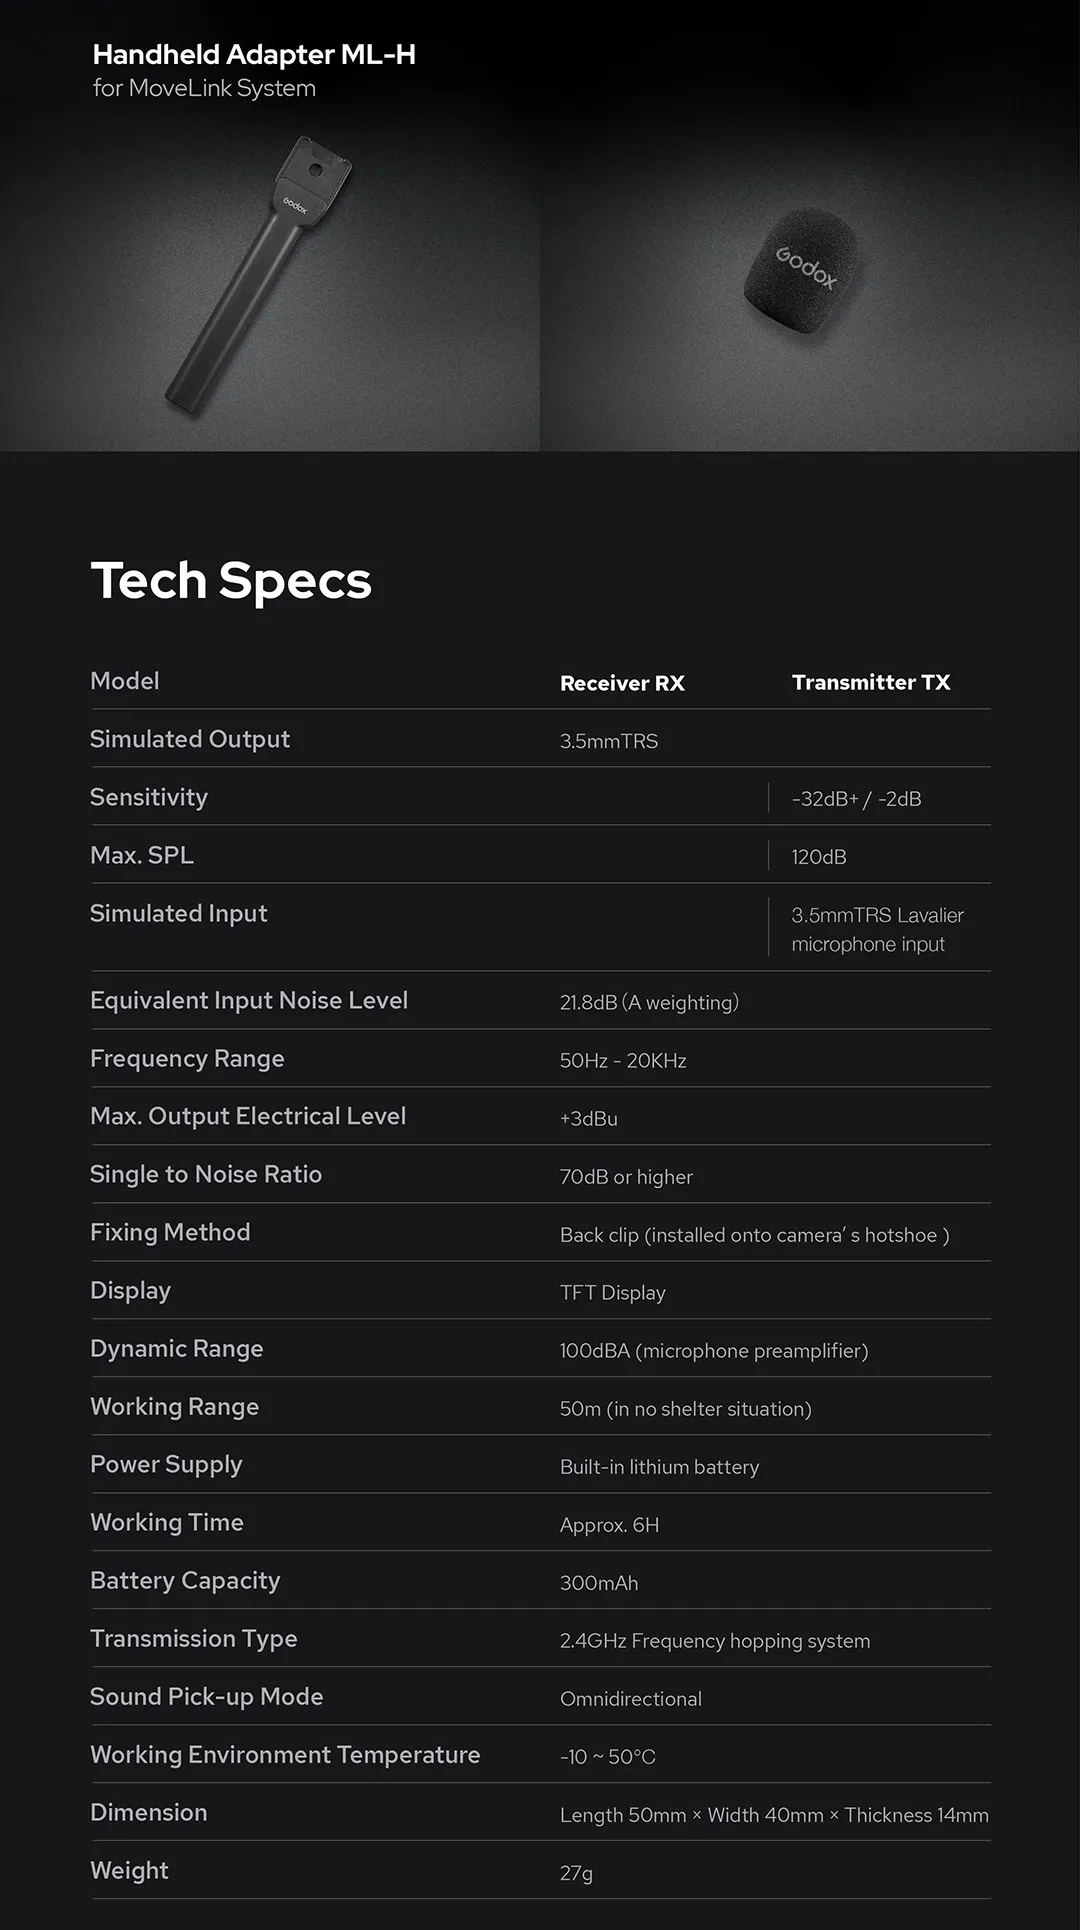1080x1930 pixels.
Task: Click the Godox logo on the windscreen
Action: coord(806,267)
